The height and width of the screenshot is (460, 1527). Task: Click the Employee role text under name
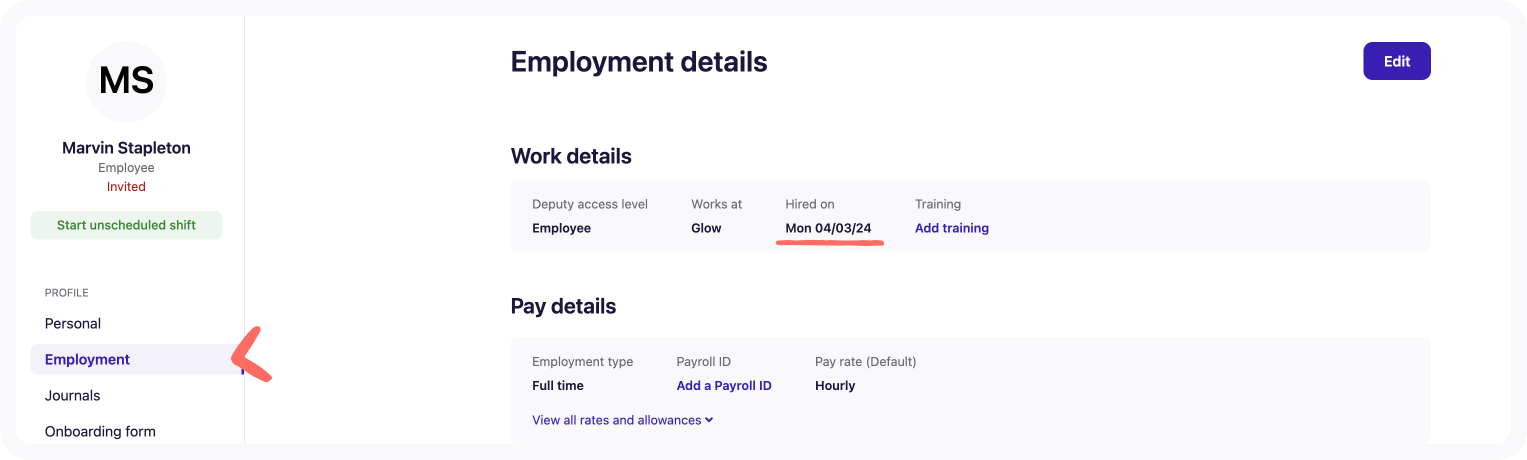126,168
